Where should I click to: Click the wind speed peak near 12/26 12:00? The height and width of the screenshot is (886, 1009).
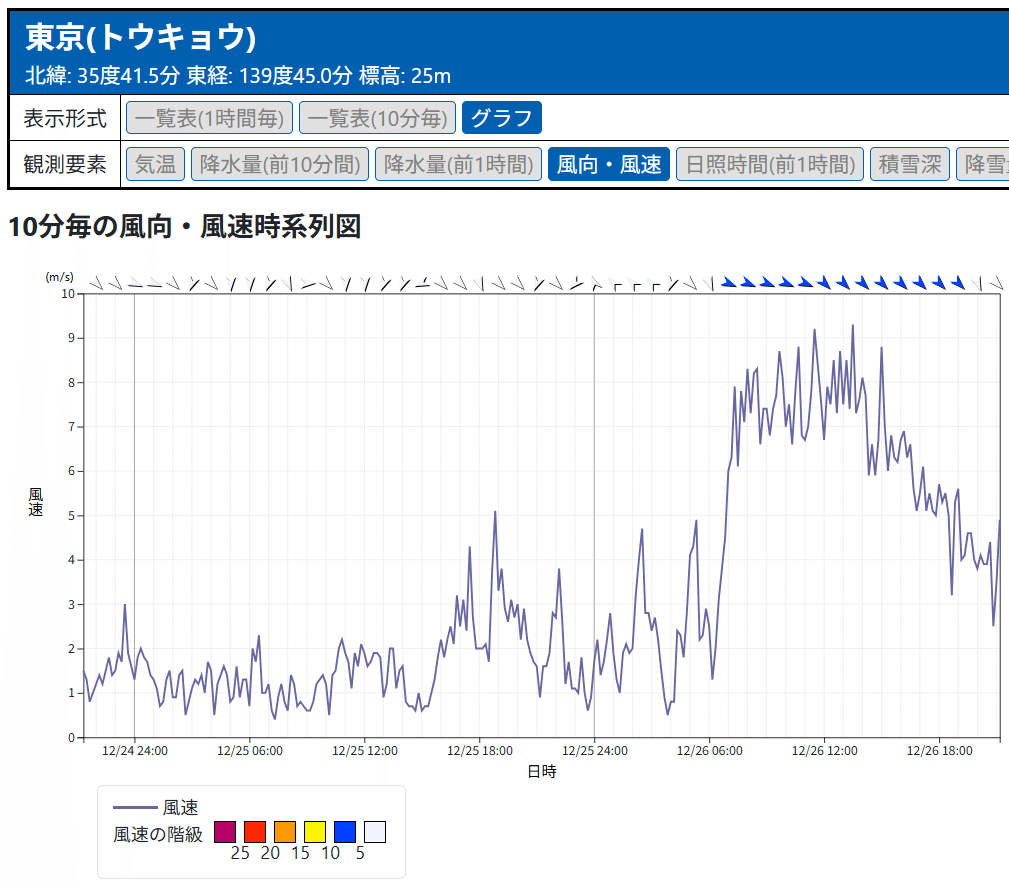click(851, 326)
